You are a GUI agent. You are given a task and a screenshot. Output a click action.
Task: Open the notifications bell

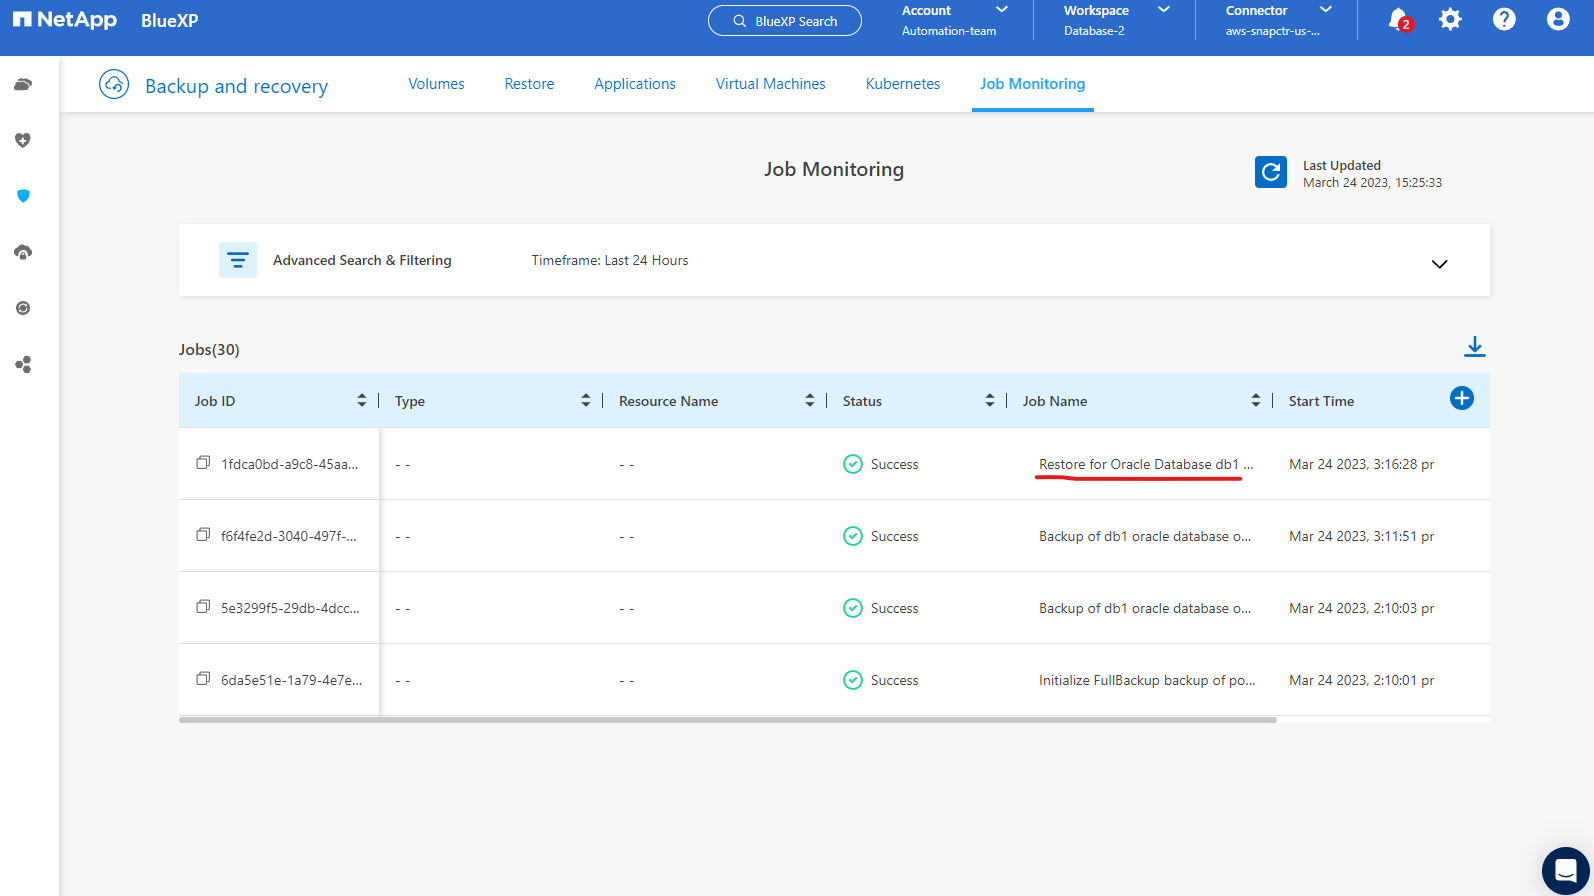click(1398, 20)
